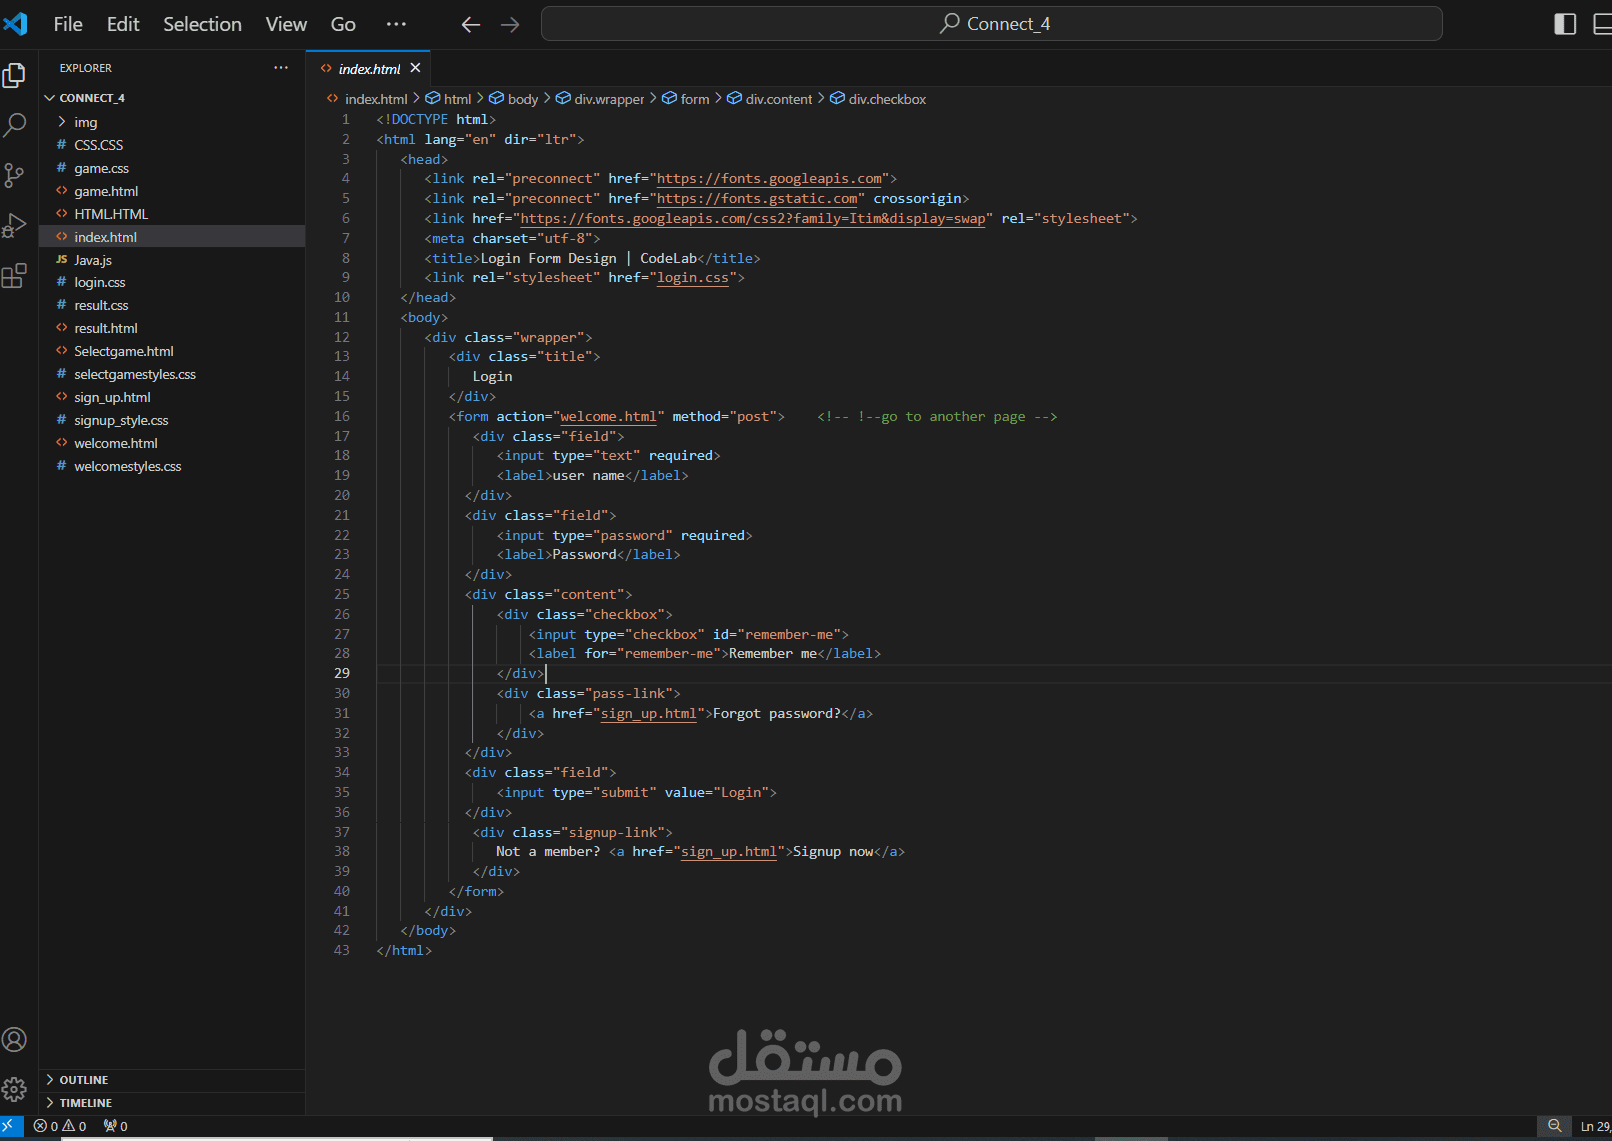1612x1141 pixels.
Task: Open HTML.HTML file
Action: pos(172,214)
